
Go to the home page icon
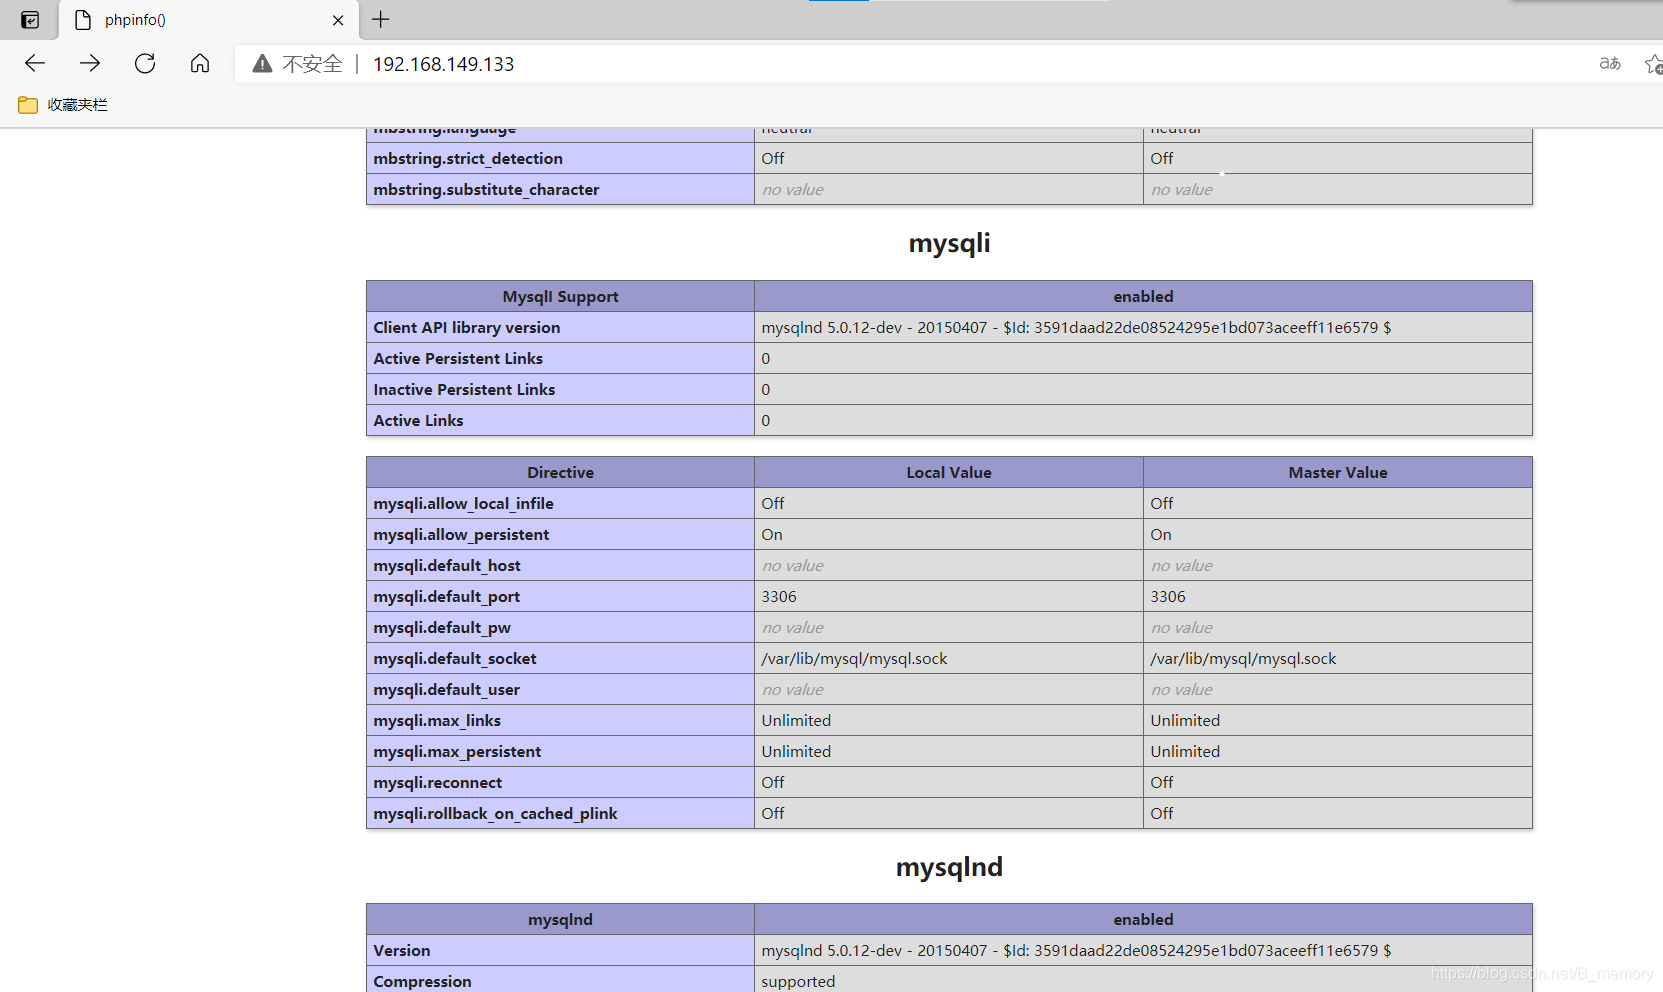pos(200,64)
